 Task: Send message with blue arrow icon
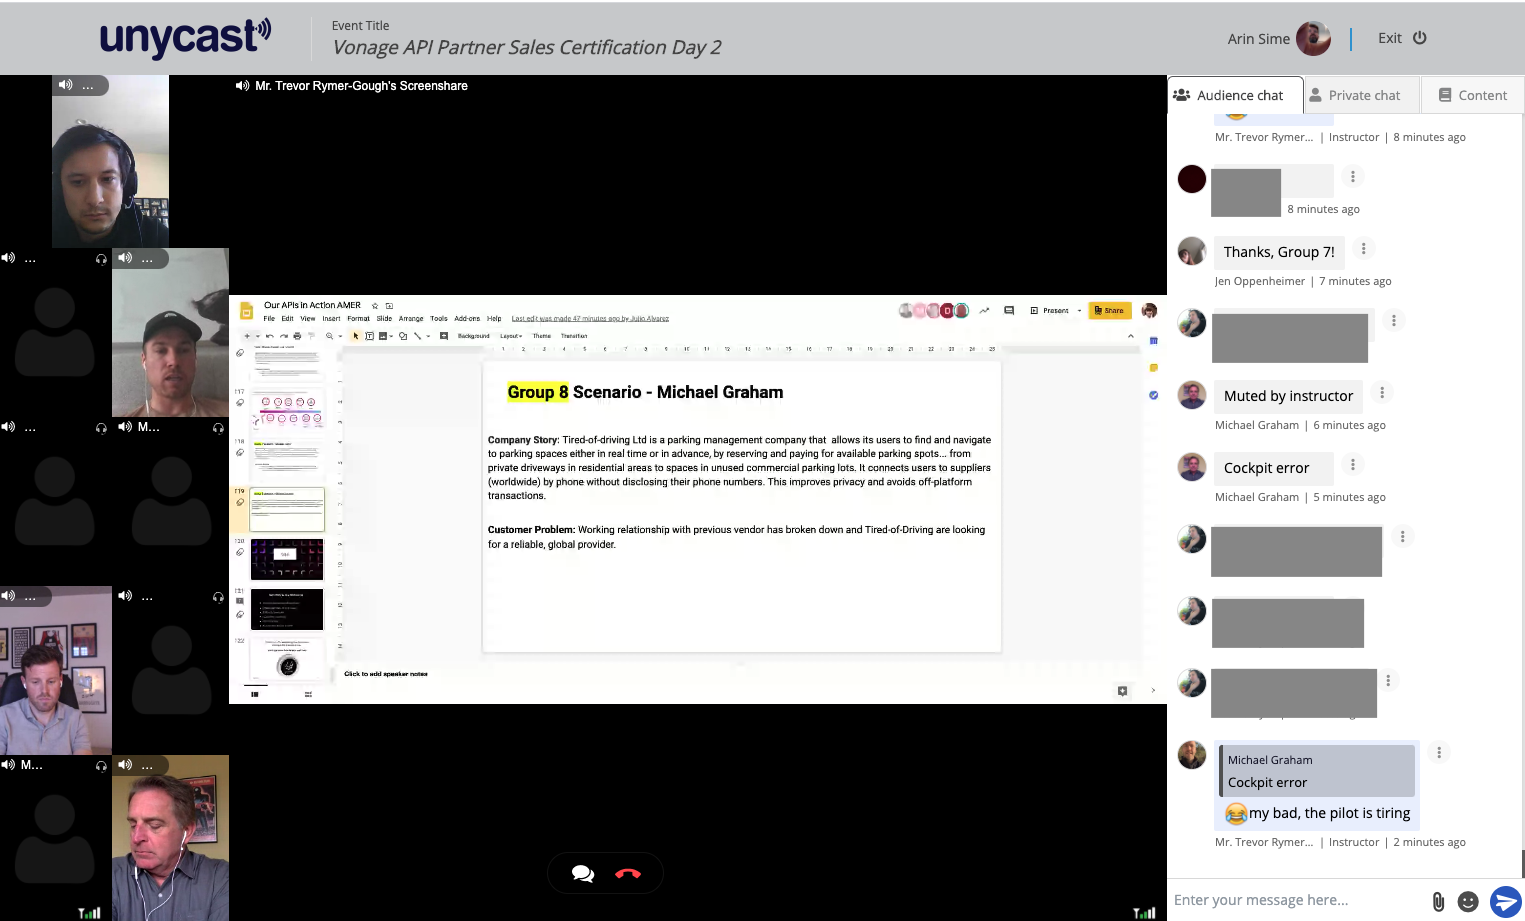[1505, 901]
